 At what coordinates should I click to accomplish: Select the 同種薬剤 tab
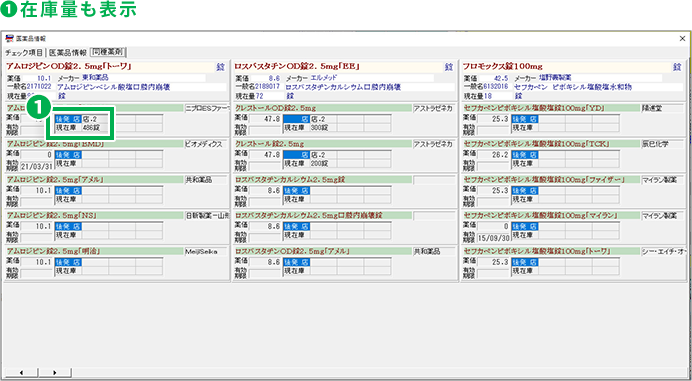108,52
